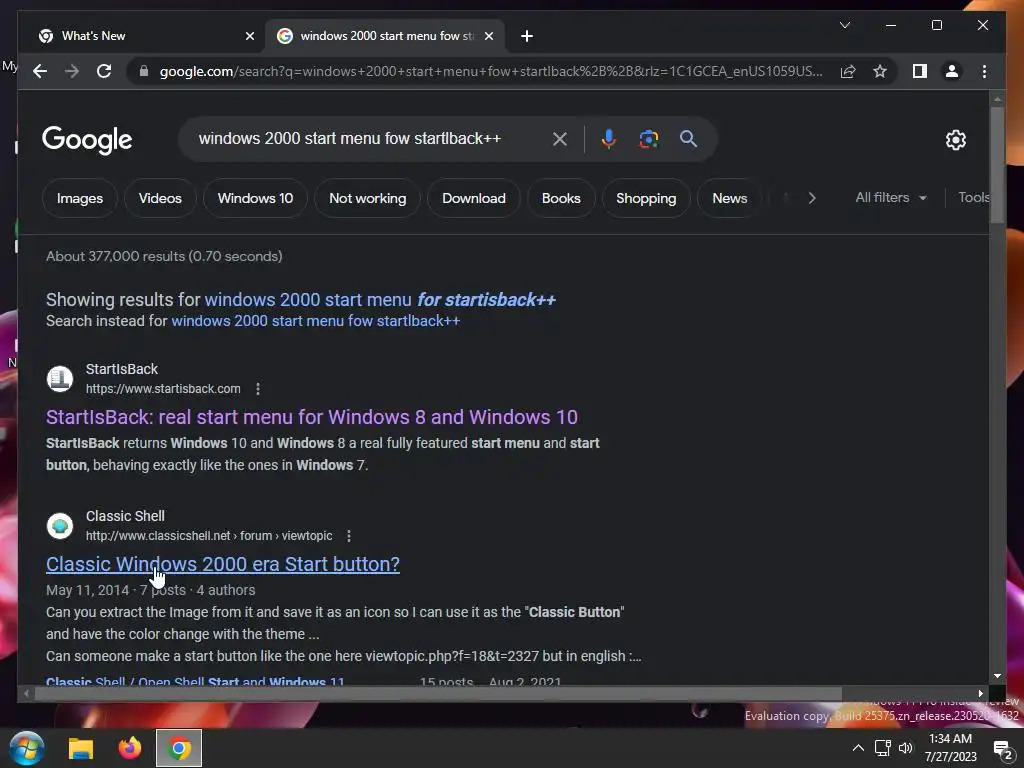Select the windows 2000 start menu tab
The height and width of the screenshot is (768, 1024).
385,36
